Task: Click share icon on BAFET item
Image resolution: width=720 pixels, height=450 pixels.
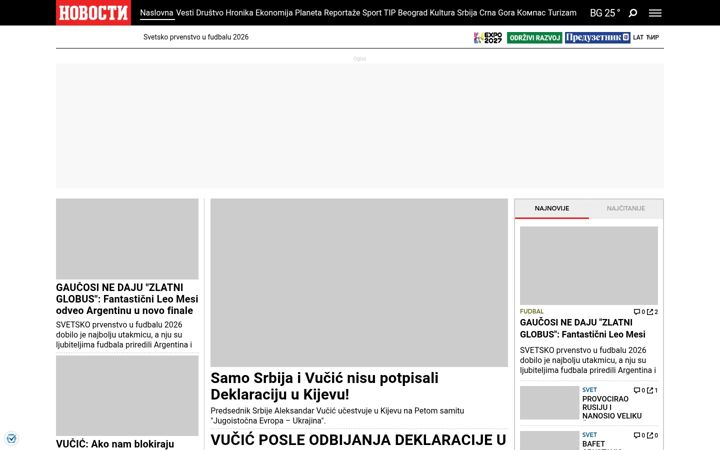Action: [652, 435]
